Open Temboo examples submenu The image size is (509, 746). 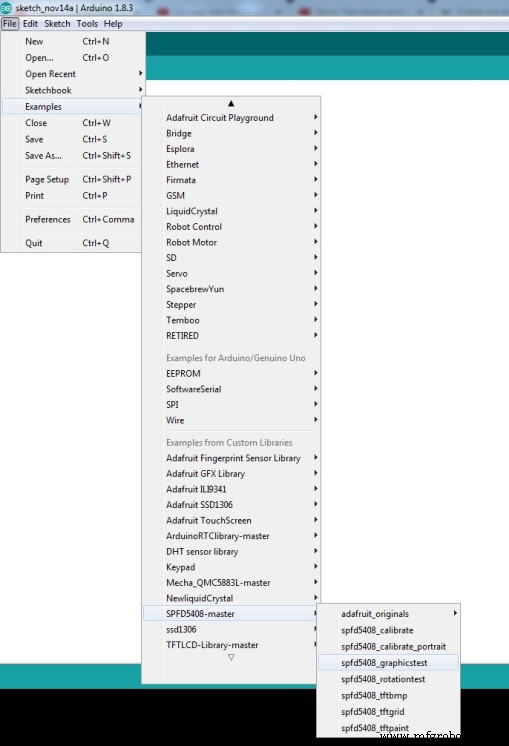pyautogui.click(x=231, y=320)
